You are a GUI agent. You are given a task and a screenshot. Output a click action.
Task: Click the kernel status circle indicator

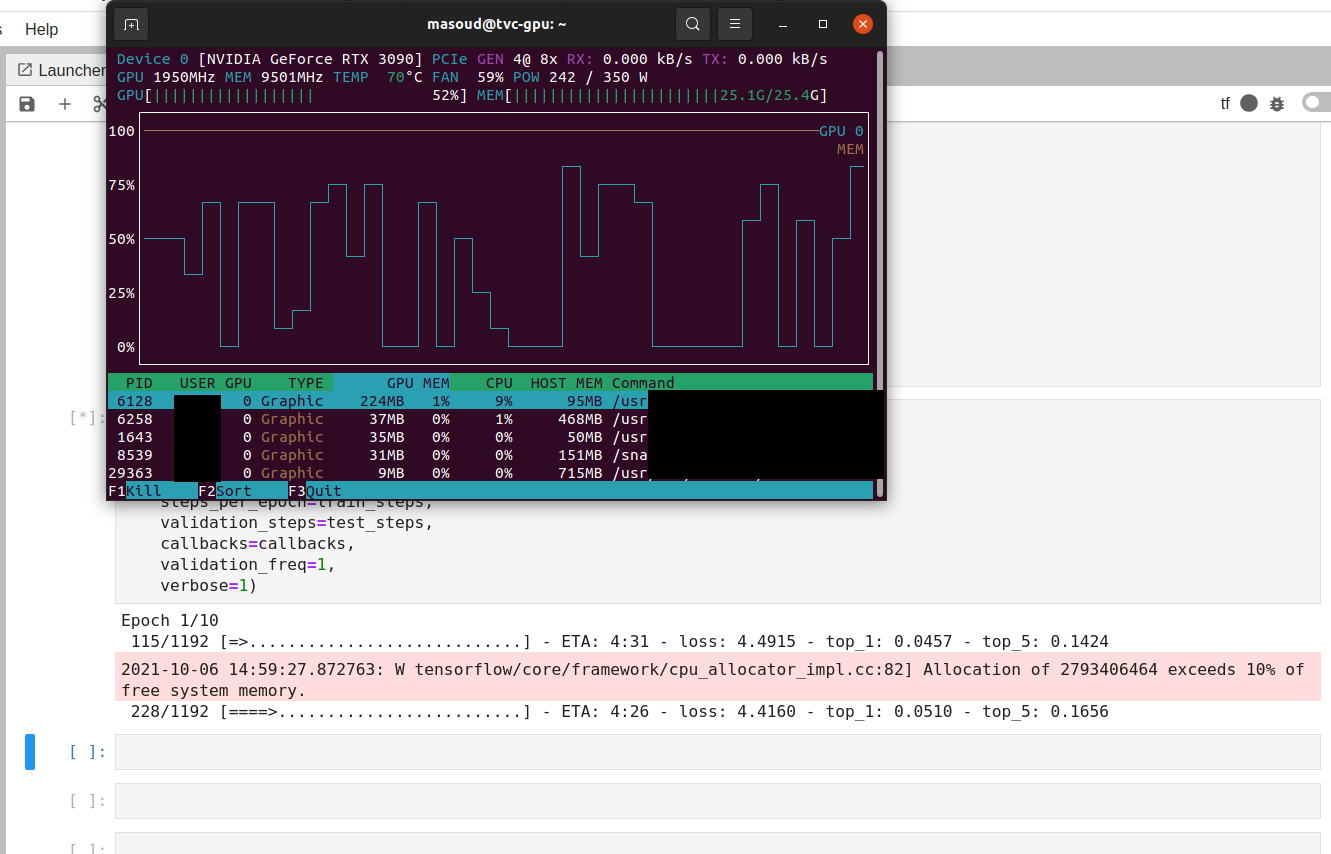[1249, 103]
